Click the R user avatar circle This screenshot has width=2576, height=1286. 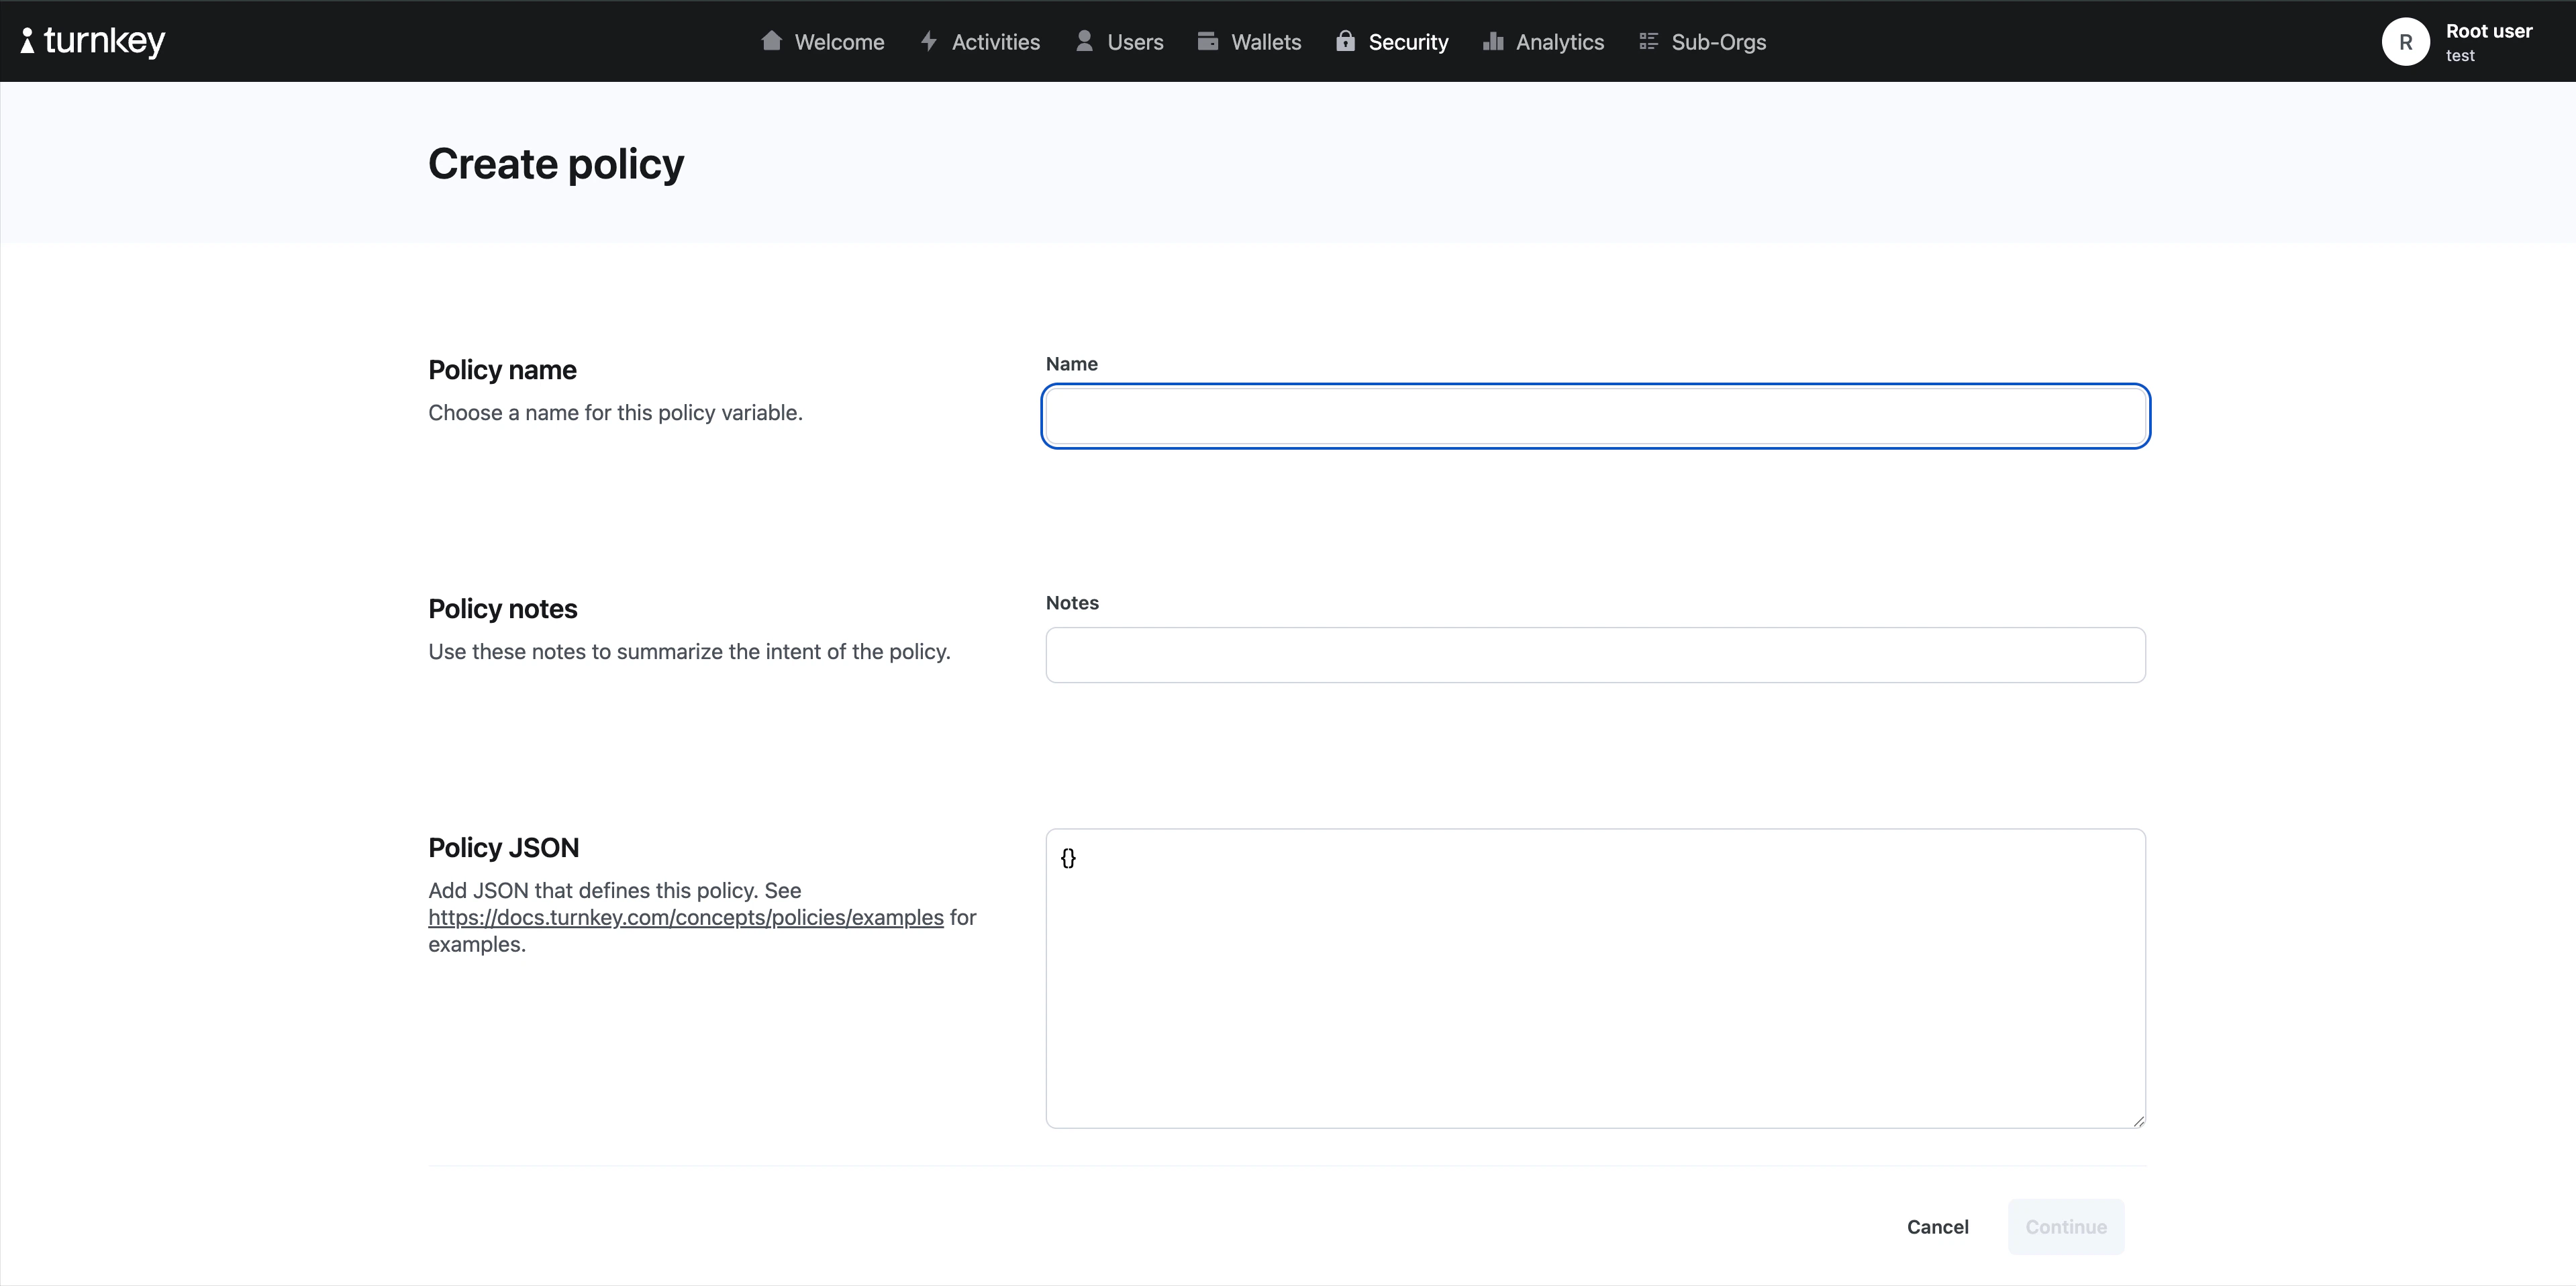tap(2405, 42)
